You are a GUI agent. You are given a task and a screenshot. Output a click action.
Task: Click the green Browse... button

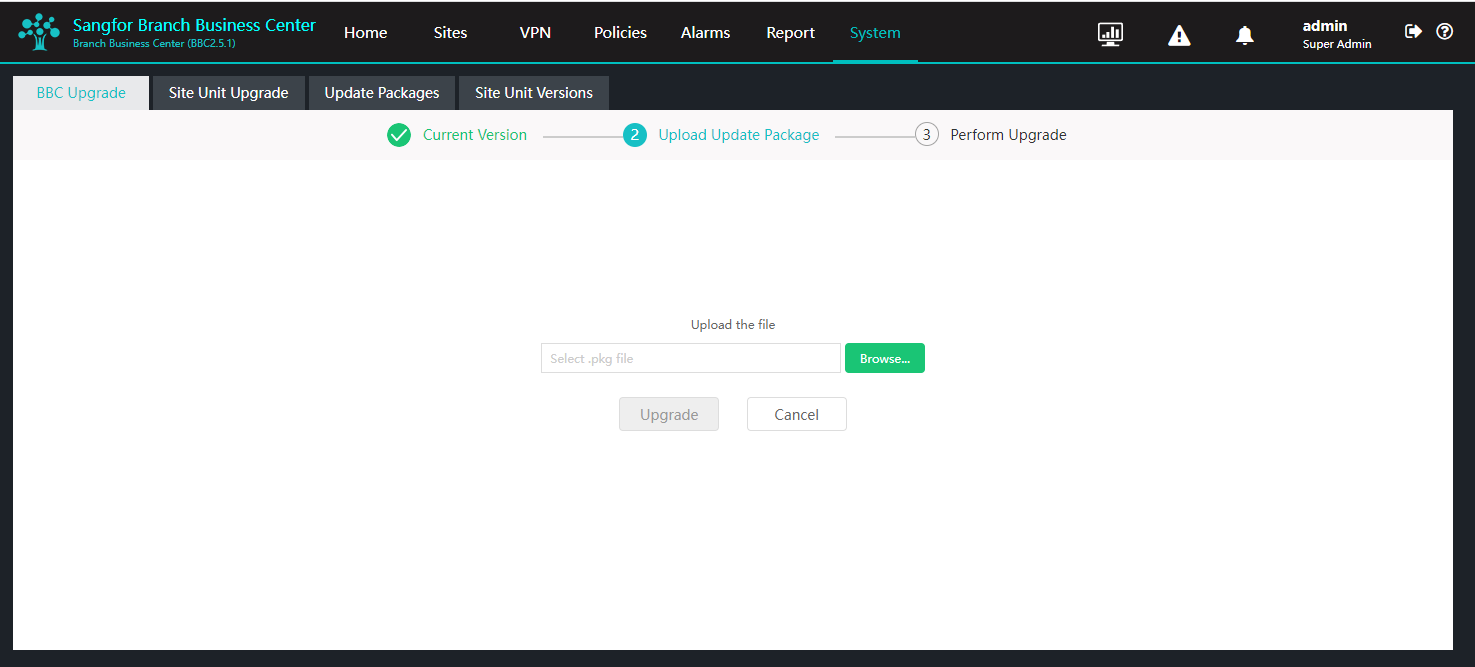click(885, 358)
